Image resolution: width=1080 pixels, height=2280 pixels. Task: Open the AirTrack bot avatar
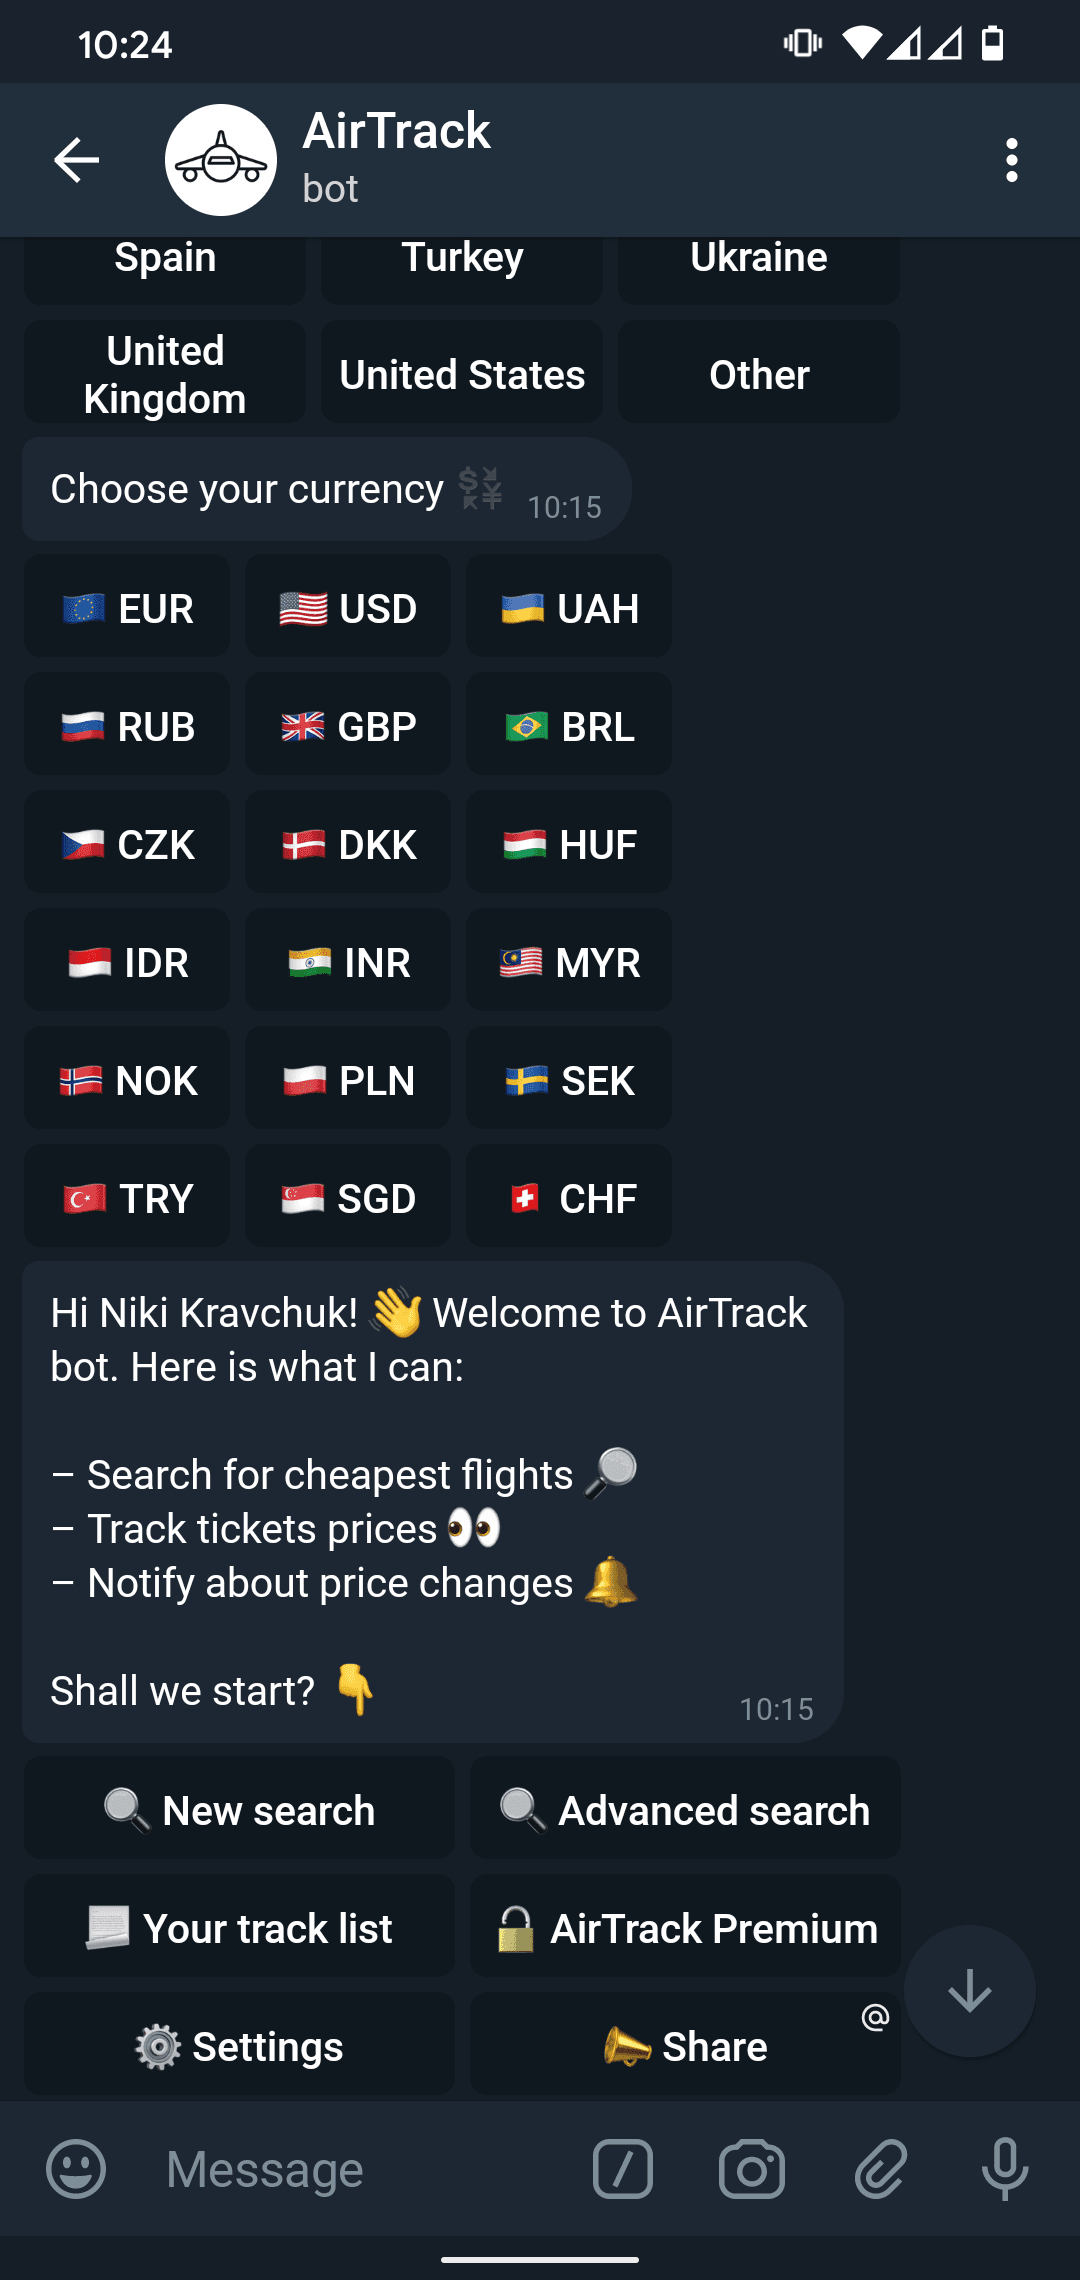221,160
